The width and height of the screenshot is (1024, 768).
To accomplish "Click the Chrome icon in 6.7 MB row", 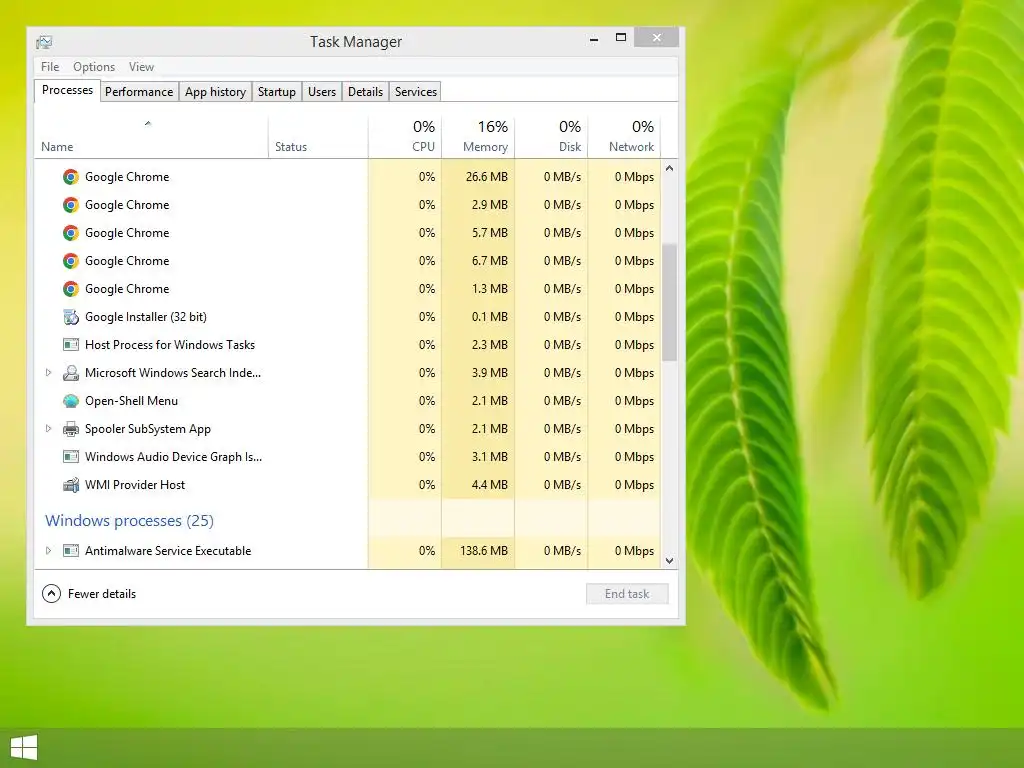I will click(x=71, y=261).
